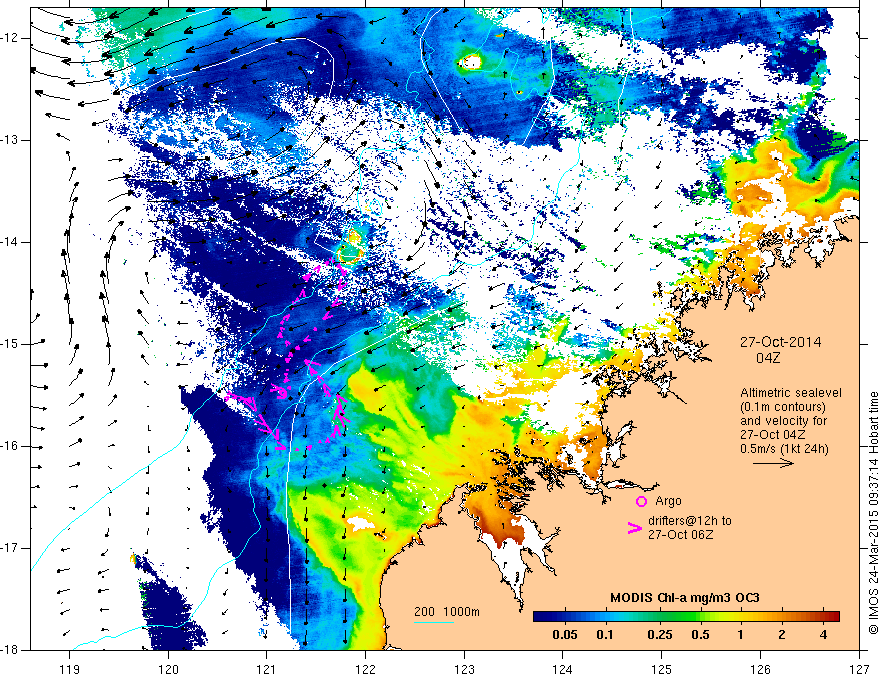Click the colorbar tick label 0.1
Viewport: 880px width, 680px height.
pos(605,635)
